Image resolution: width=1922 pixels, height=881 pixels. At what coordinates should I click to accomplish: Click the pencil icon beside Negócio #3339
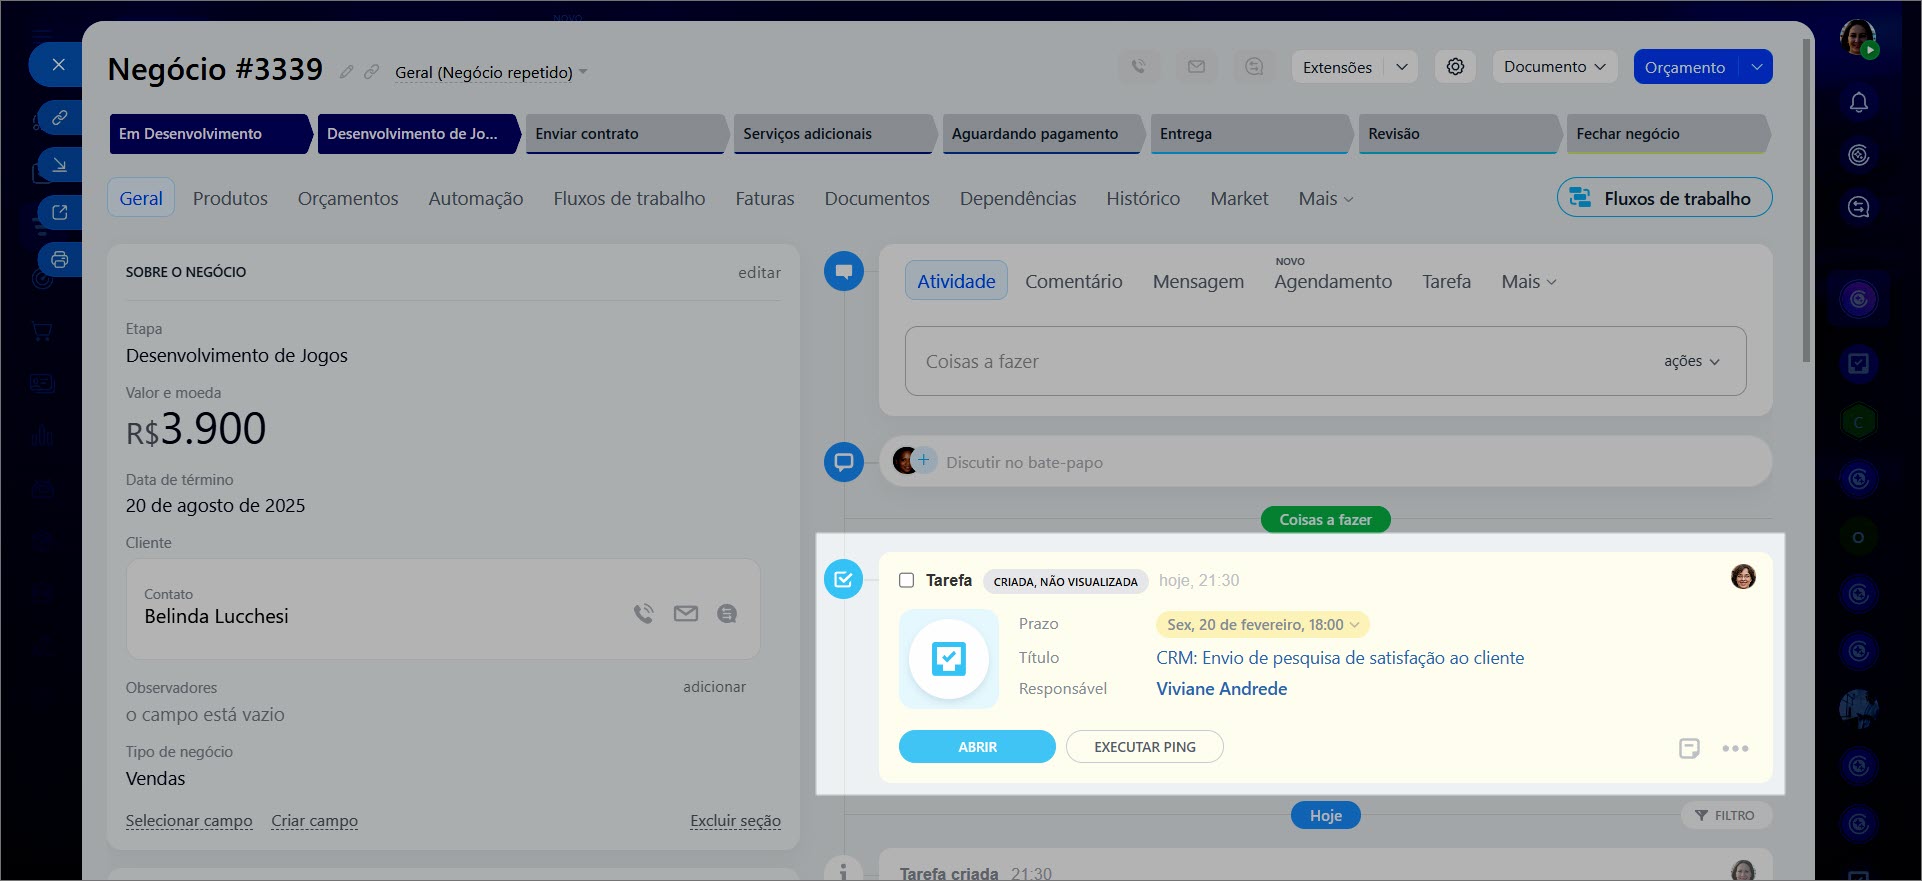(x=346, y=72)
